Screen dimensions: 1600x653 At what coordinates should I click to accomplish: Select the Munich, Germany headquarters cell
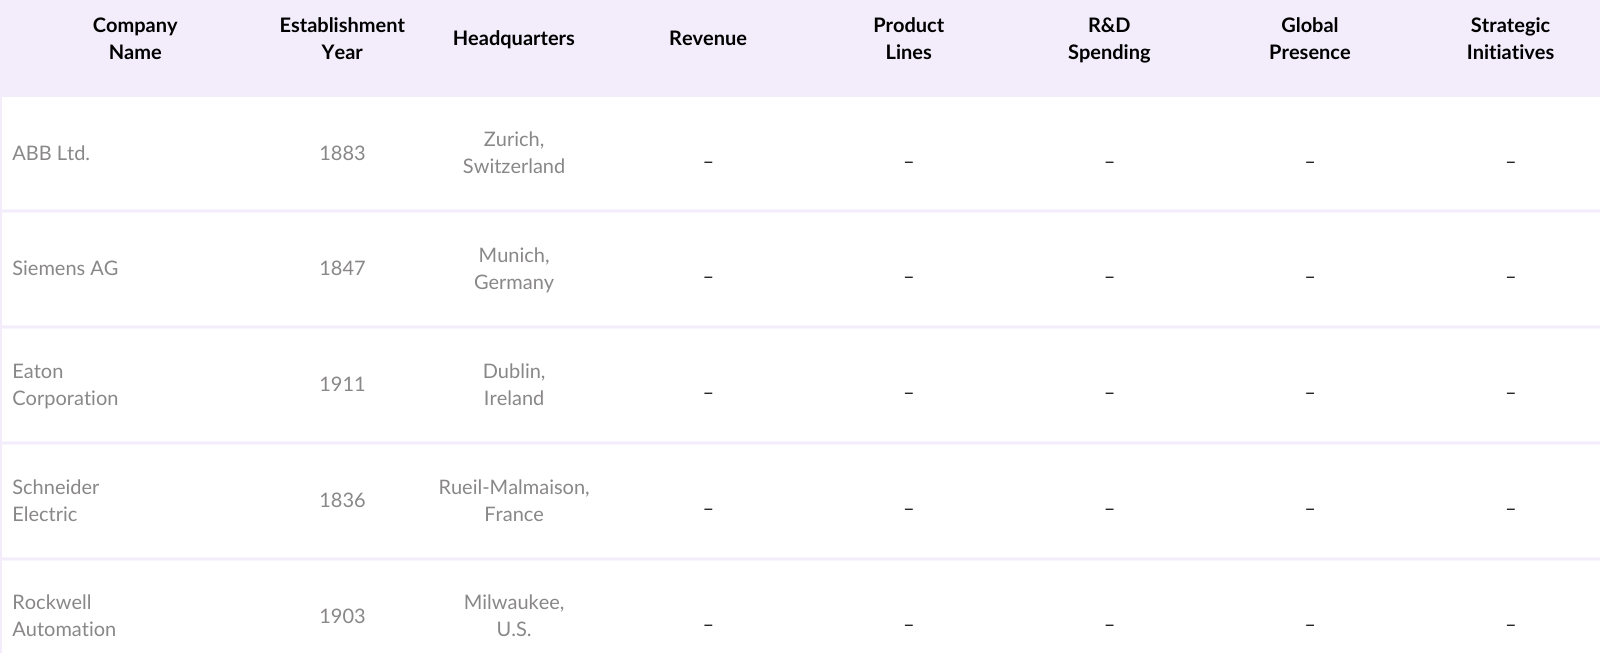pyautogui.click(x=513, y=268)
